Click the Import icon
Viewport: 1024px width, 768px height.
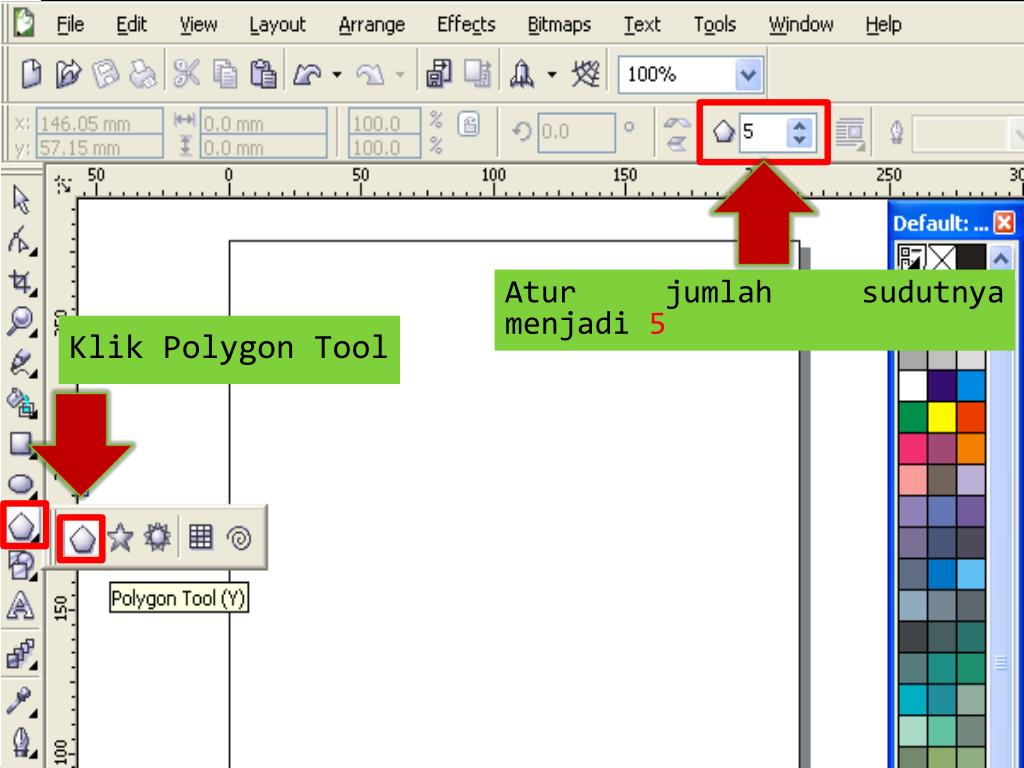439,73
